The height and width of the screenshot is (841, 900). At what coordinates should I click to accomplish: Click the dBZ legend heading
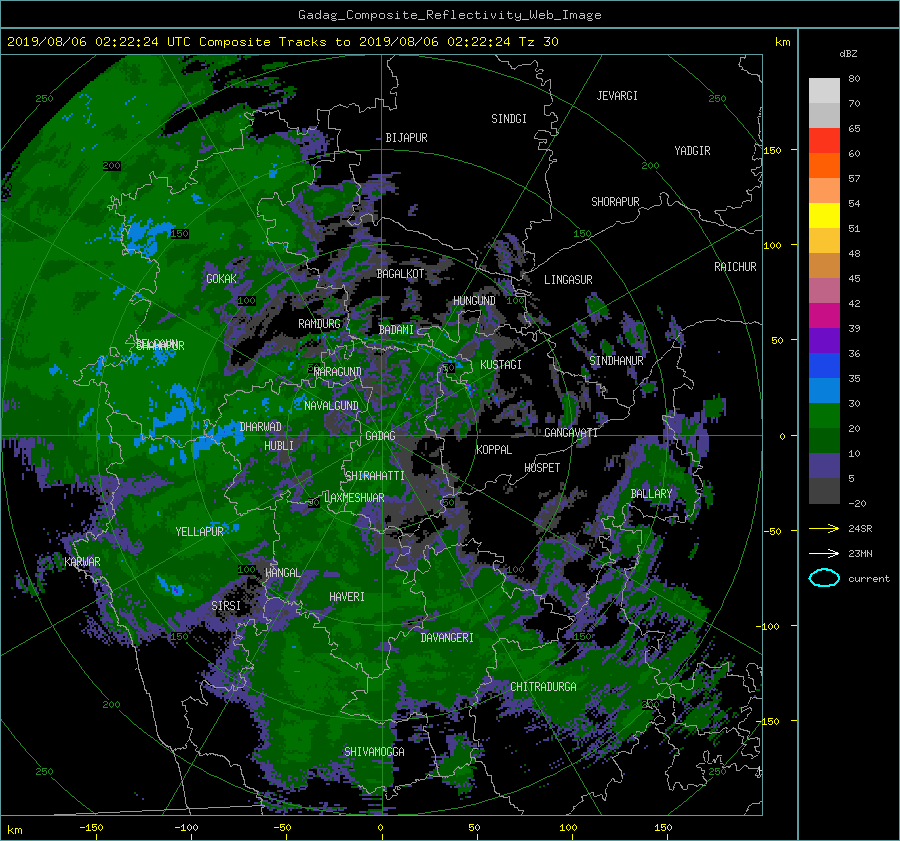(x=848, y=54)
